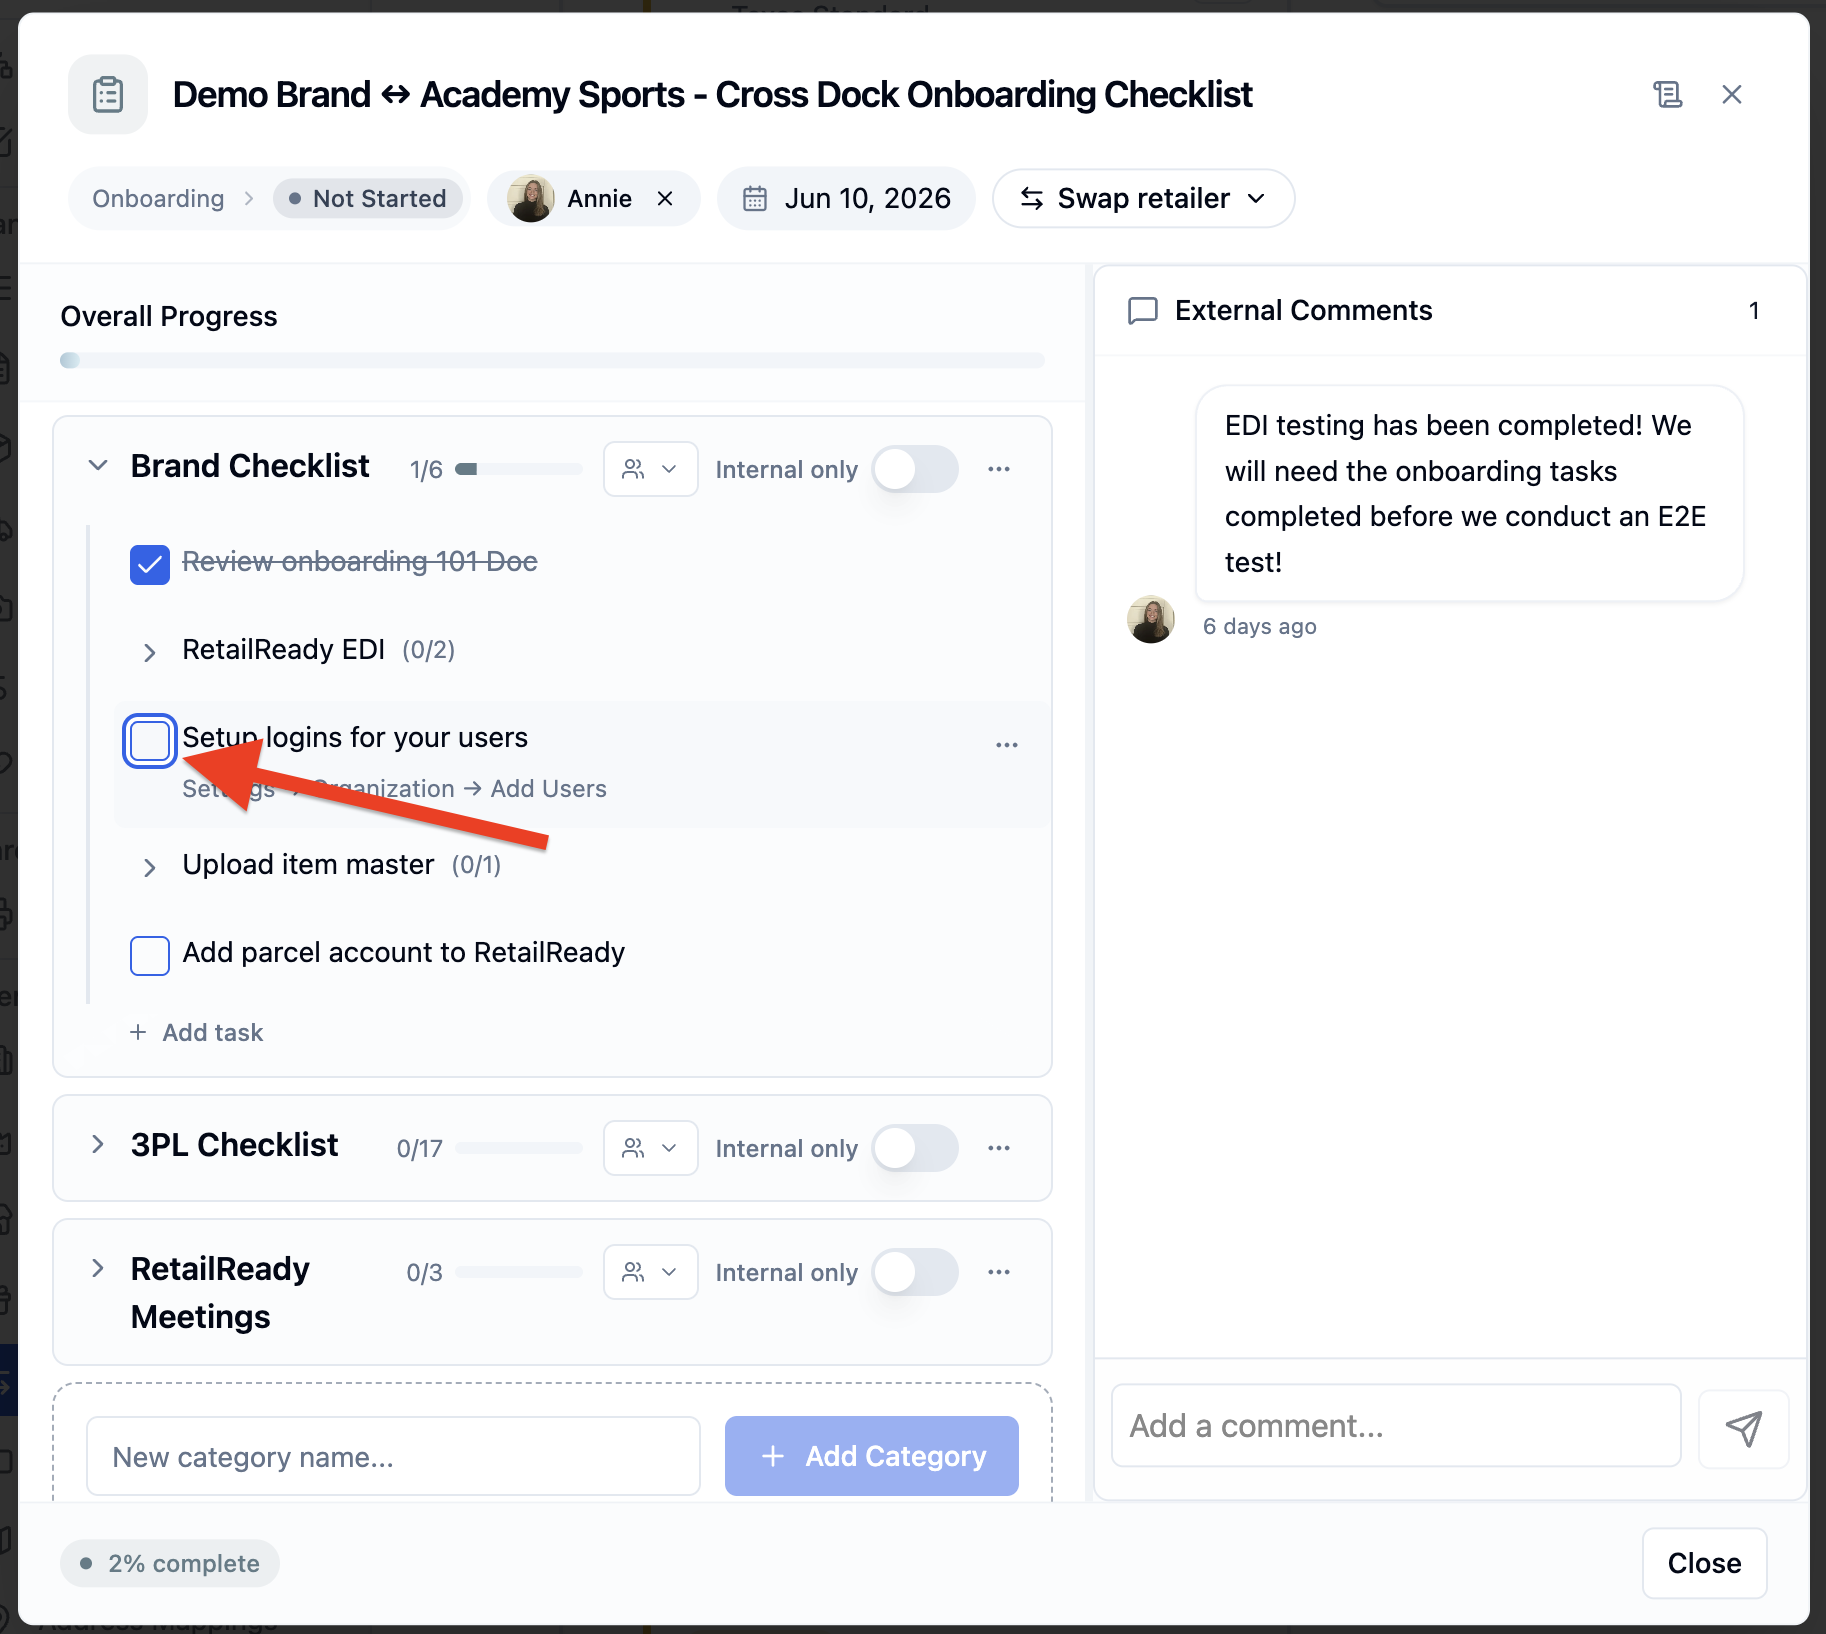Check the Setup logins for your users box
The image size is (1826, 1634).
[x=150, y=741]
